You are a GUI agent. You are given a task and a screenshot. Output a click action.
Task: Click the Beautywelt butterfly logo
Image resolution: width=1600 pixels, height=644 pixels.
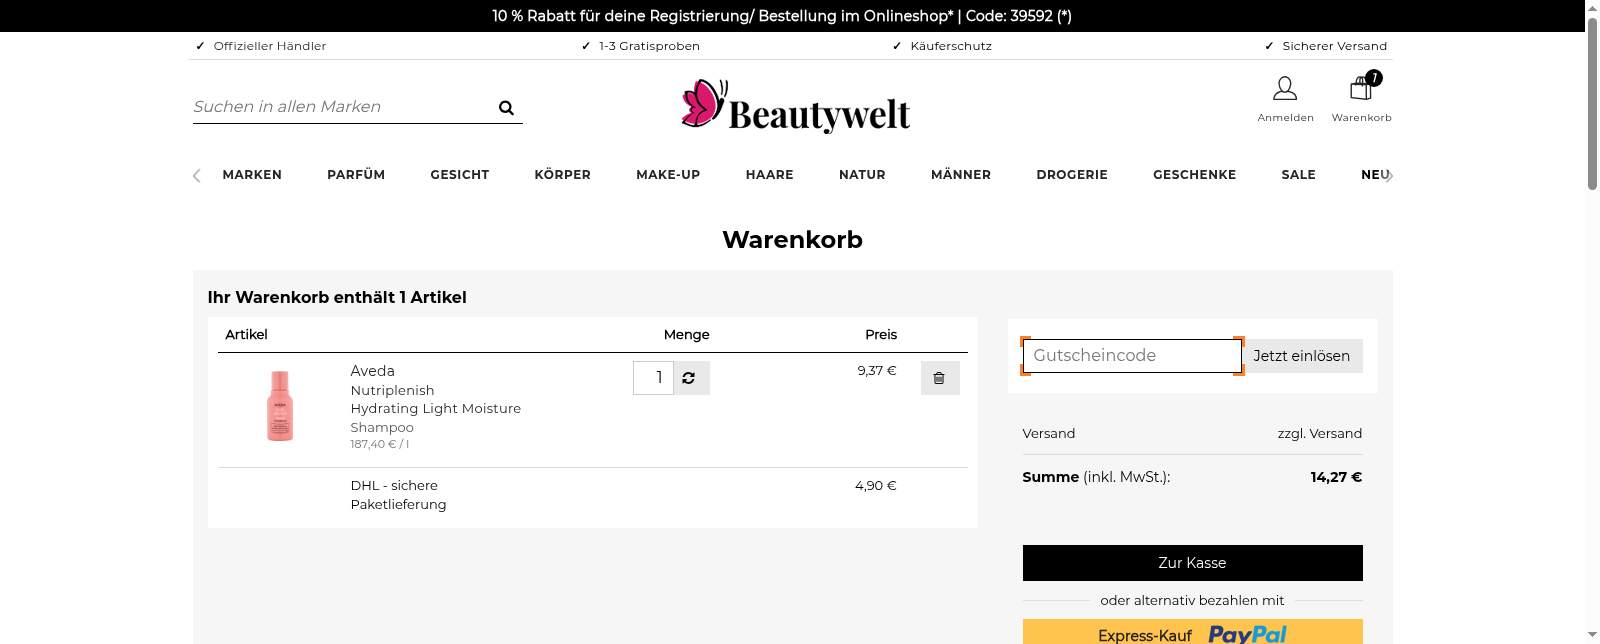point(795,107)
